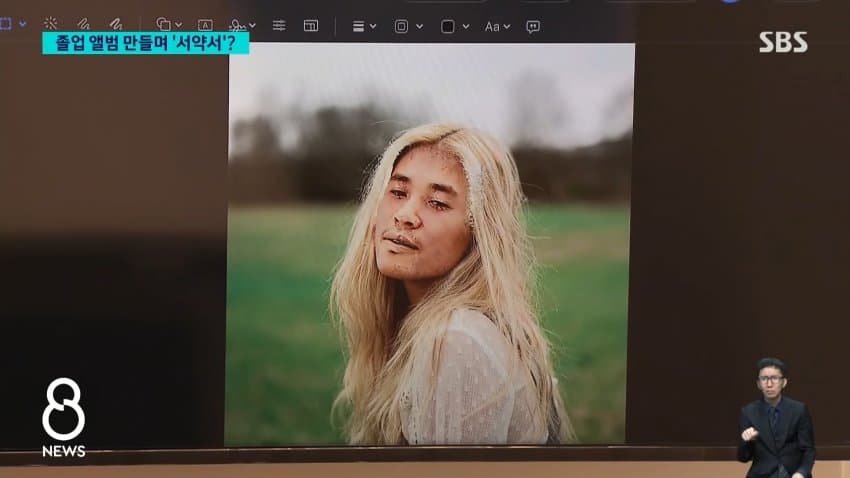Click the 8 News logo
Viewport: 850px width, 478px height.
tap(64, 418)
